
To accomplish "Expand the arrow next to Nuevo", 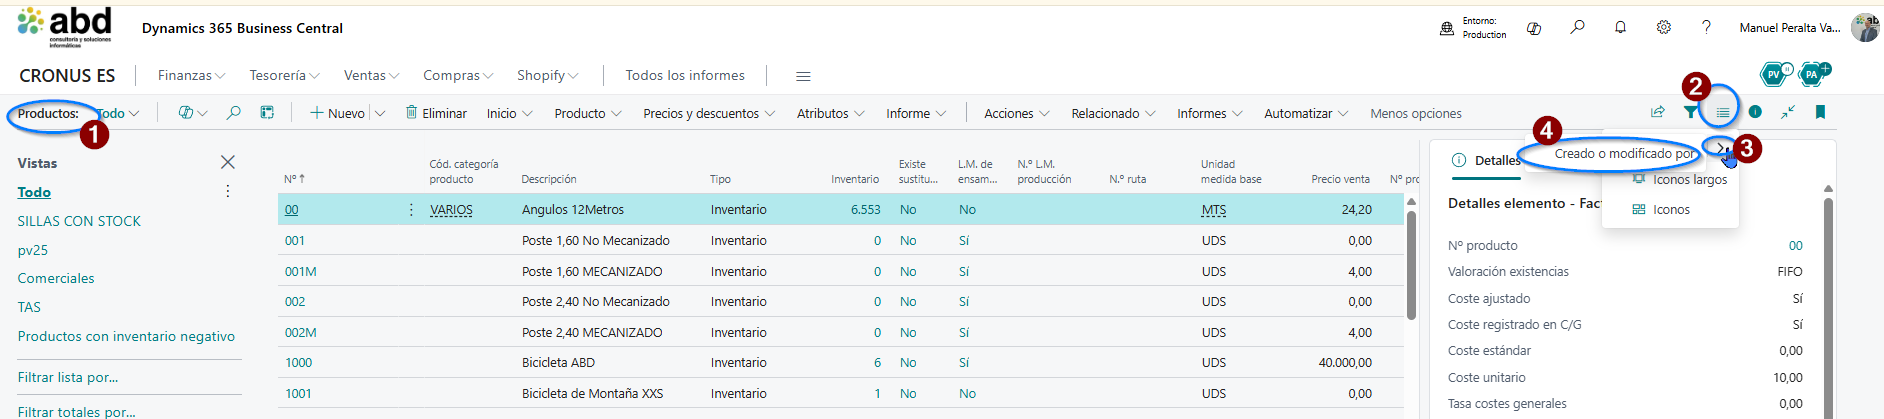I will click(380, 113).
